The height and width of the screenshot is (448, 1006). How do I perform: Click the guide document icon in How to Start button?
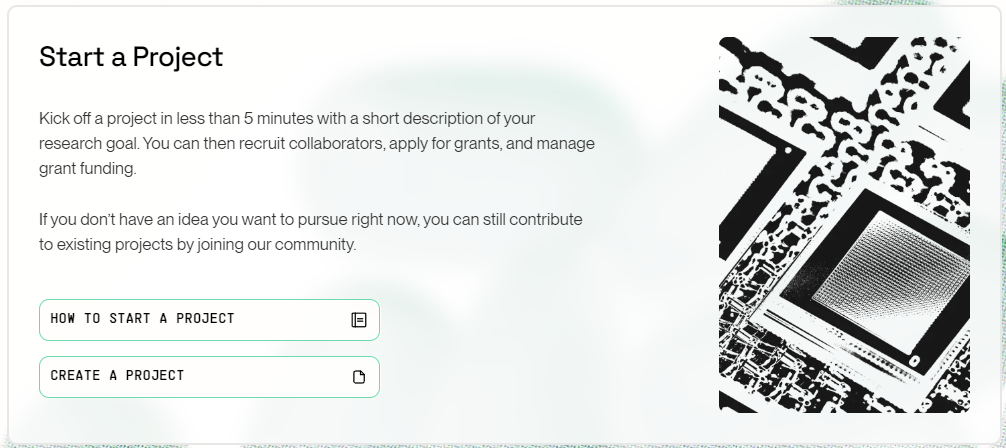(x=359, y=320)
